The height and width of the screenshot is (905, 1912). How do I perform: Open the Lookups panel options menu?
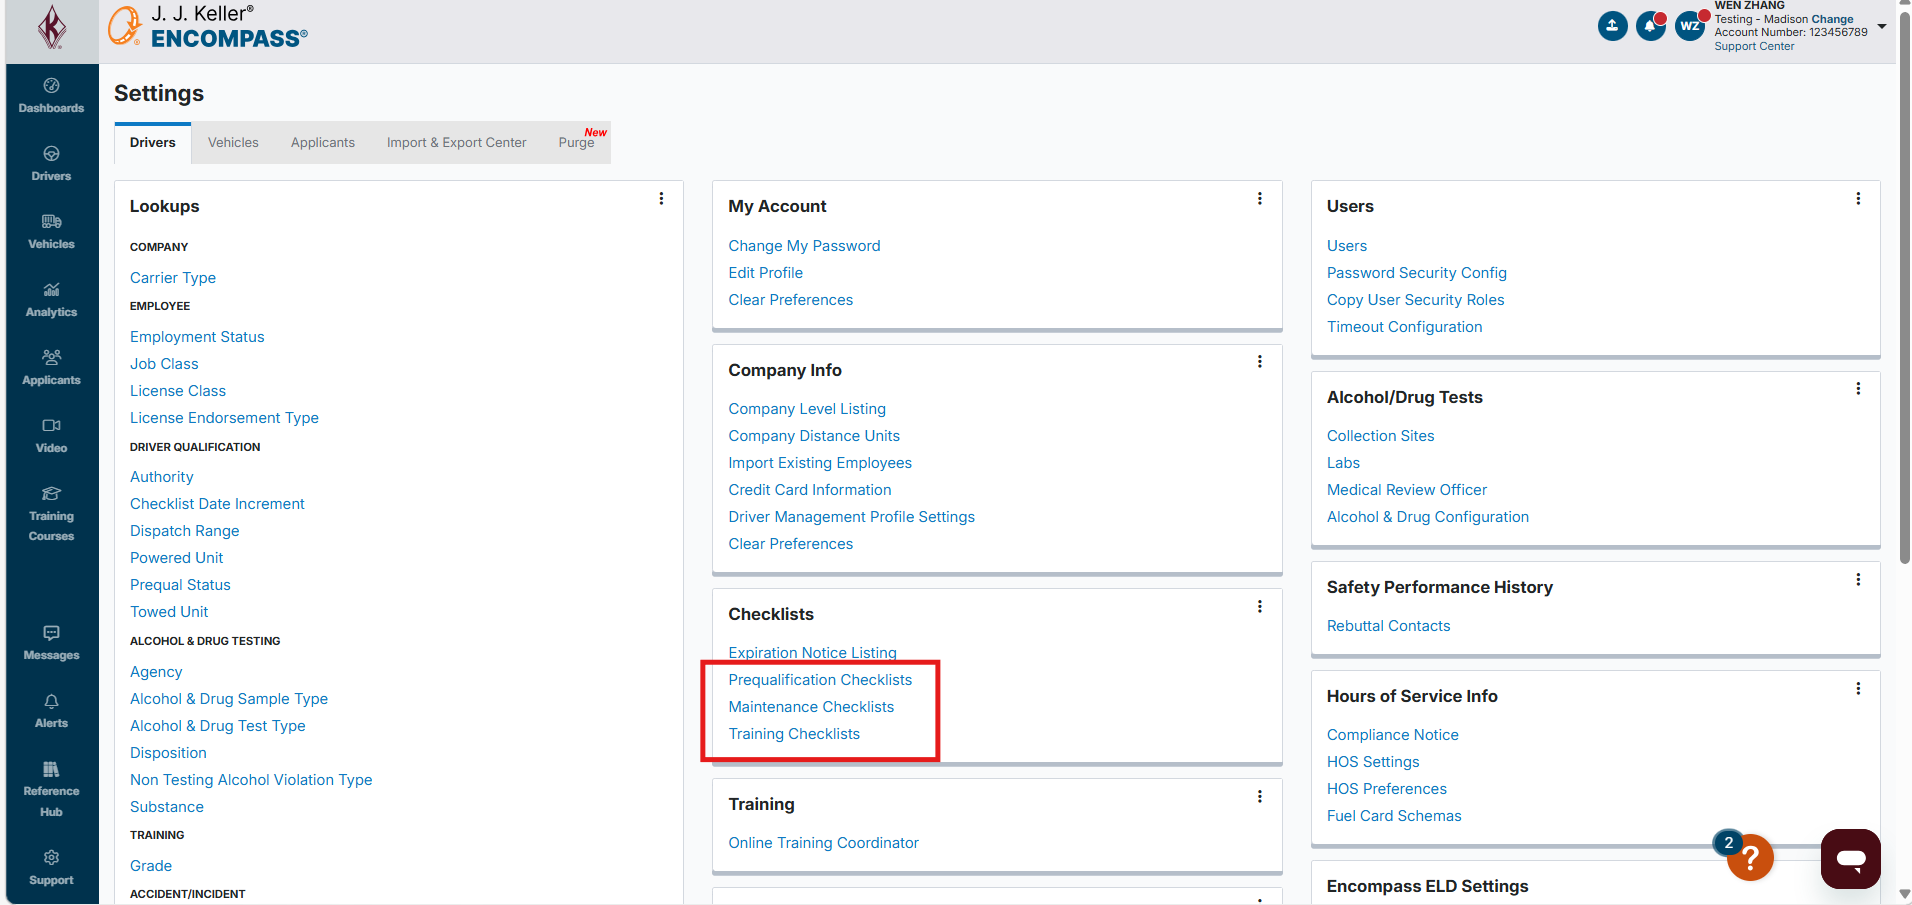pyautogui.click(x=661, y=199)
